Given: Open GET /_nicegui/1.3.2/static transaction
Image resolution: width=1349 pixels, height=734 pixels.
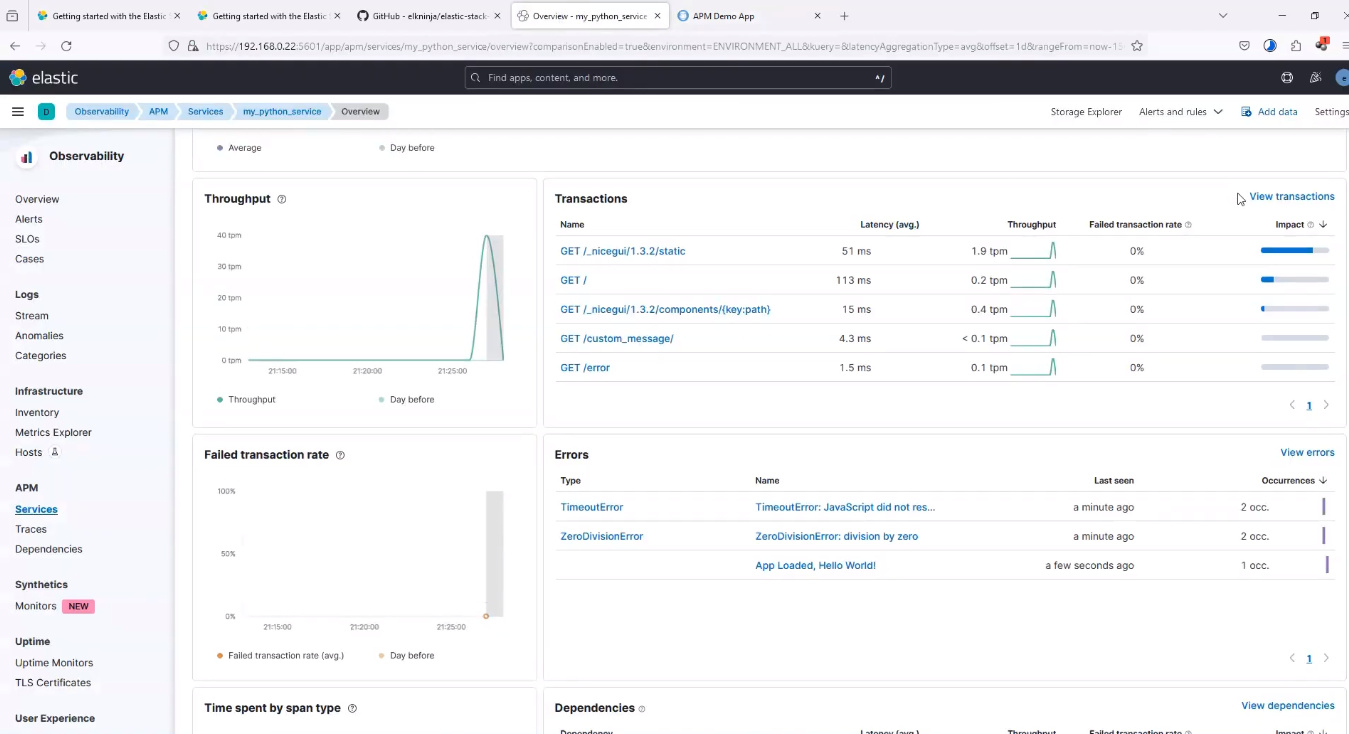Looking at the screenshot, I should pyautogui.click(x=623, y=251).
